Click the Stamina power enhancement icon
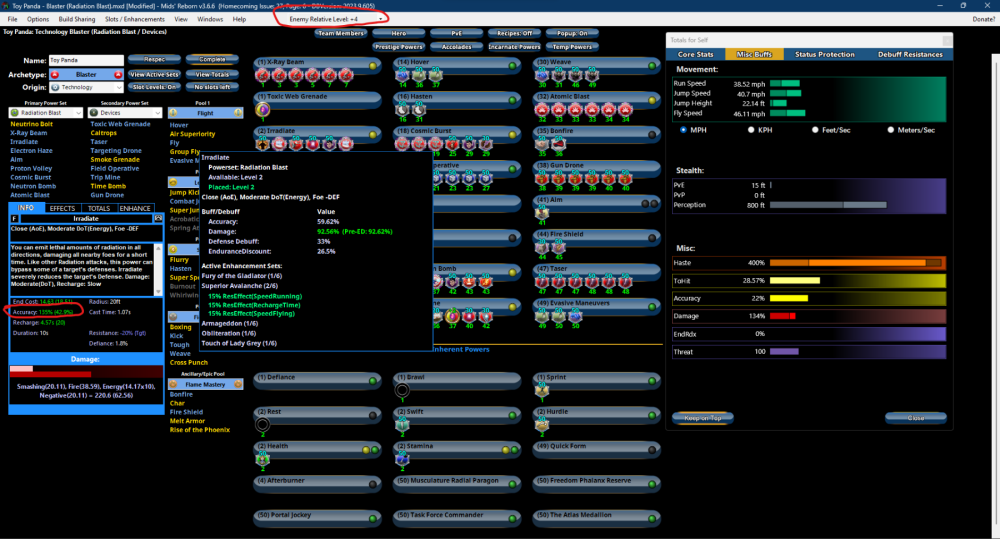 (402, 458)
